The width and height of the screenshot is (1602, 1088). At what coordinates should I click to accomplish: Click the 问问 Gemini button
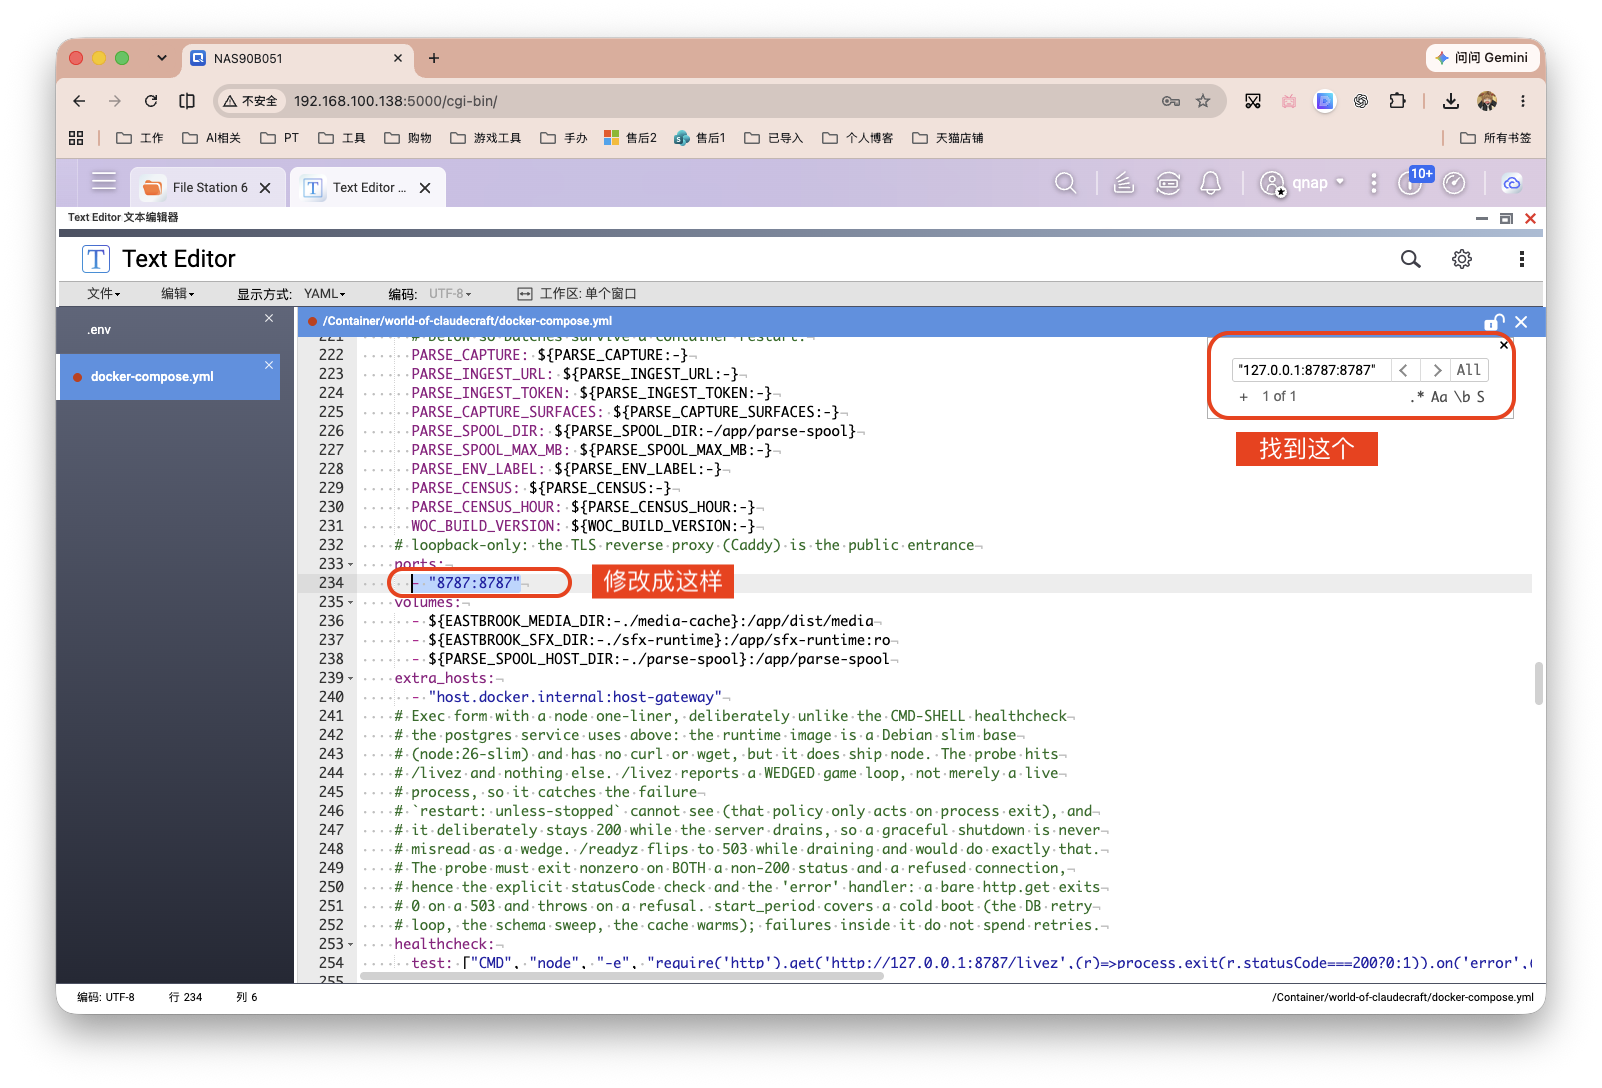coord(1482,58)
